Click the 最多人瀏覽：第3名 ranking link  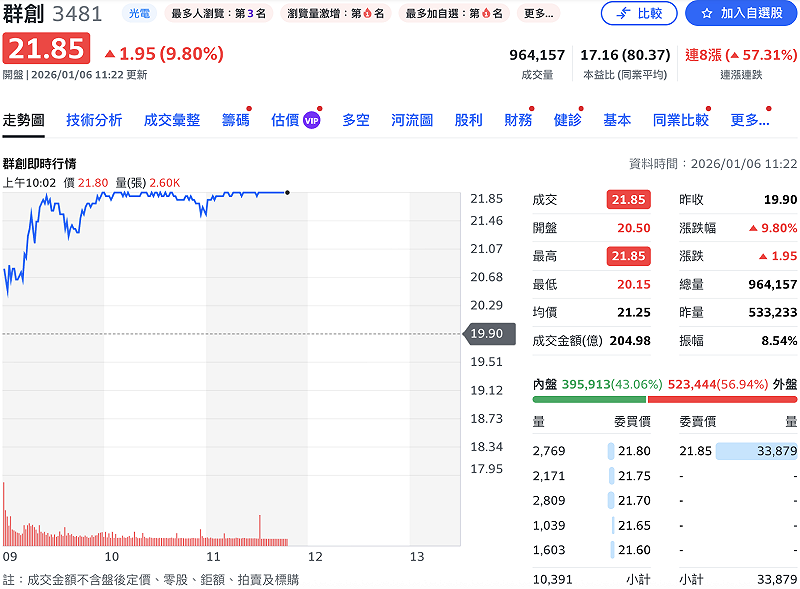pyautogui.click(x=220, y=14)
